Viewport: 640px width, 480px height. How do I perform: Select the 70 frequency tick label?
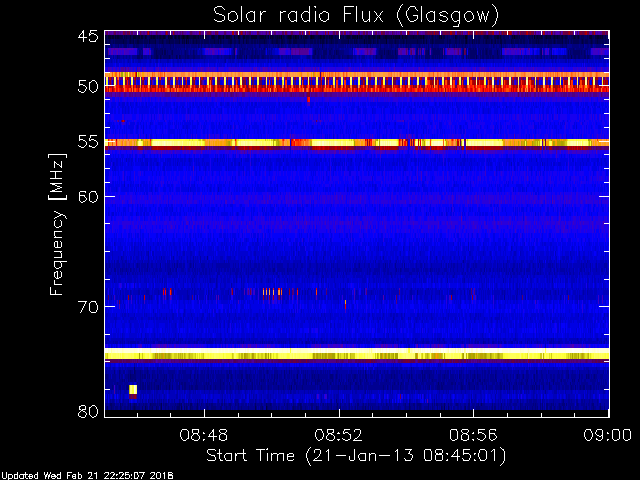pos(88,307)
